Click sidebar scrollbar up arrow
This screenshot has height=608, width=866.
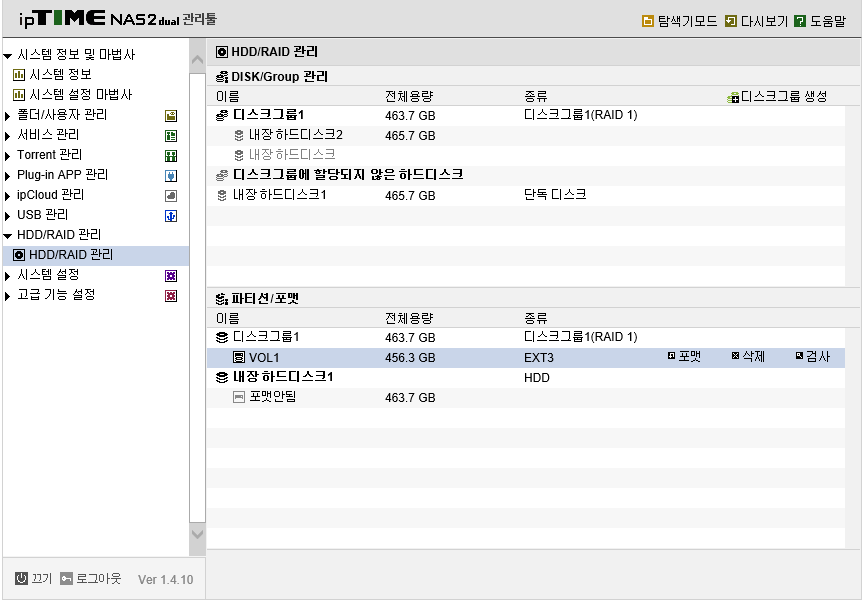(x=197, y=60)
